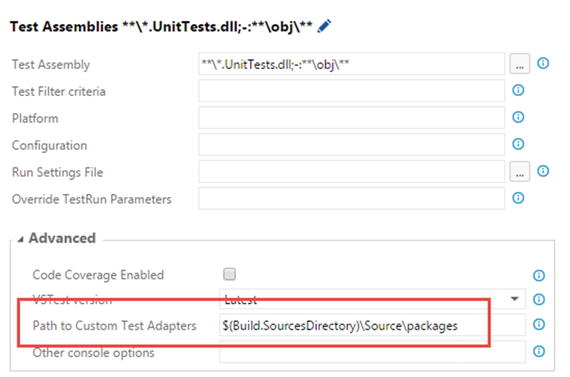Show info for Code Coverage Enabled

[539, 276]
